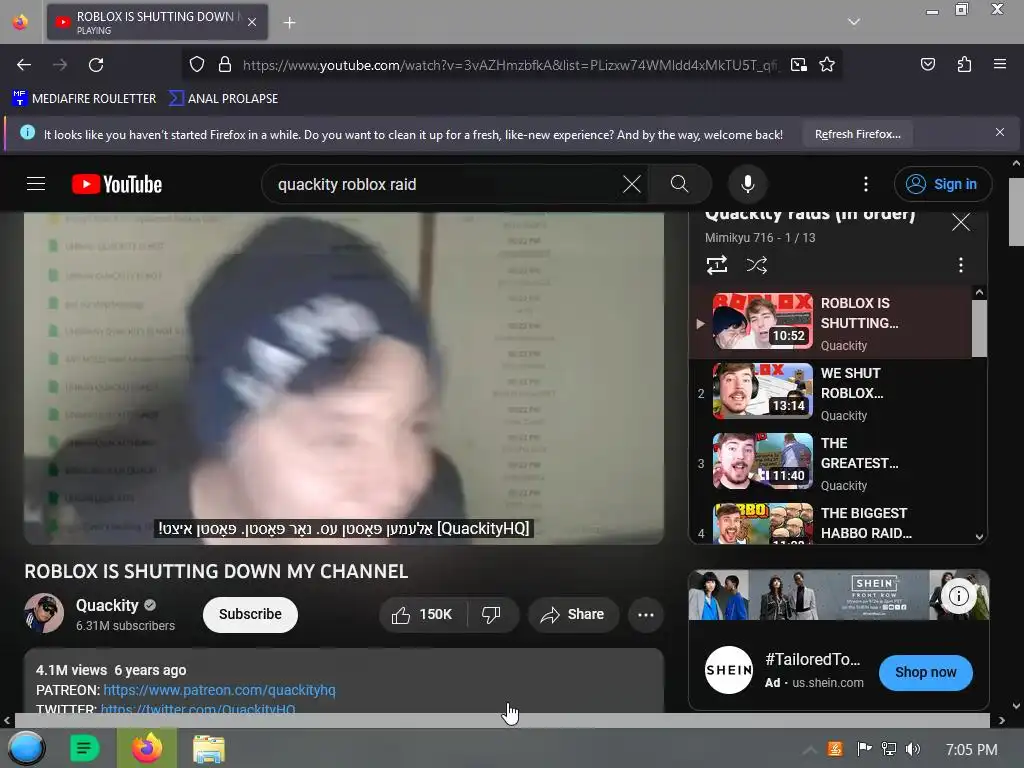Image resolution: width=1024 pixels, height=768 pixels.
Task: Open the Action Center flag icon
Action: coord(864,749)
